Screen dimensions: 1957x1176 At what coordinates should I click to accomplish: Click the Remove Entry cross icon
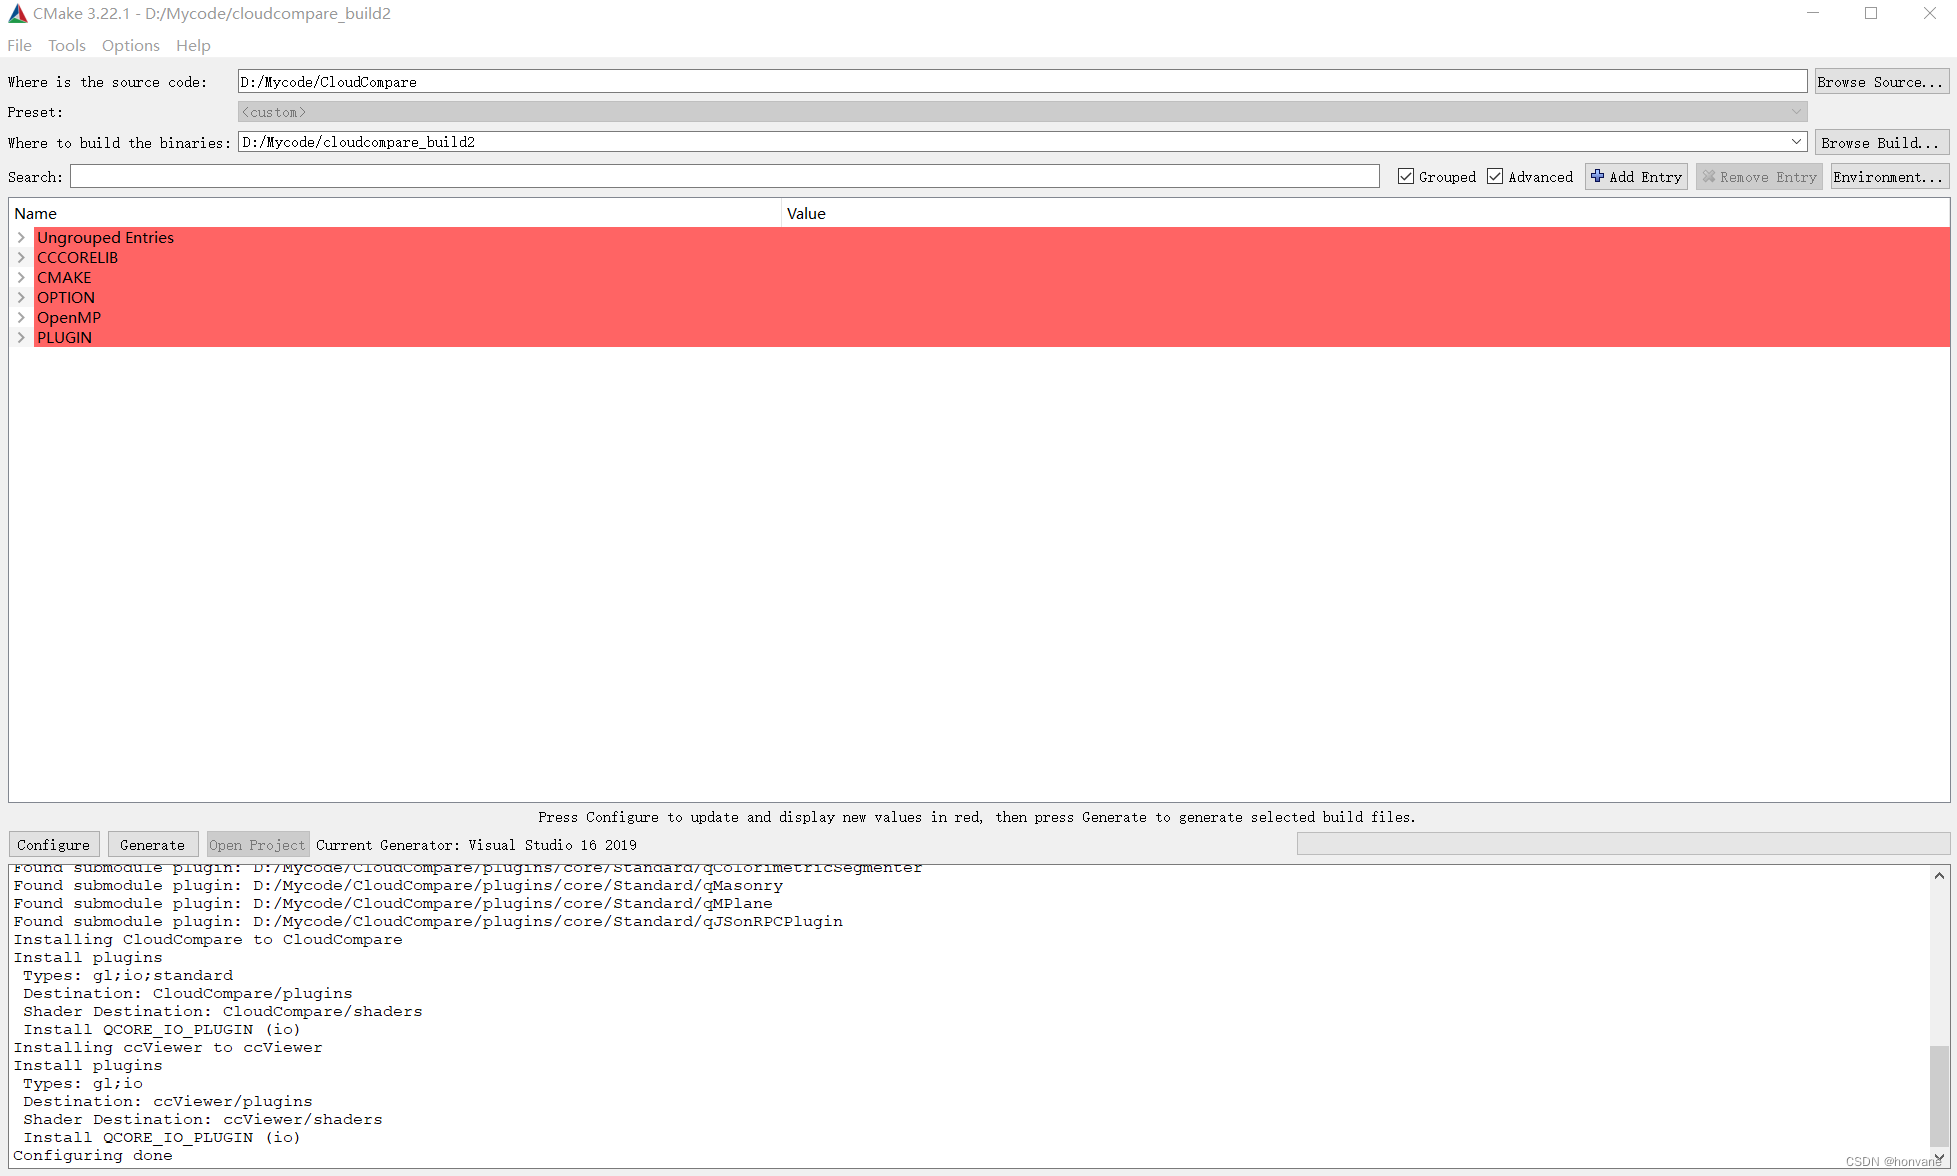click(1708, 177)
